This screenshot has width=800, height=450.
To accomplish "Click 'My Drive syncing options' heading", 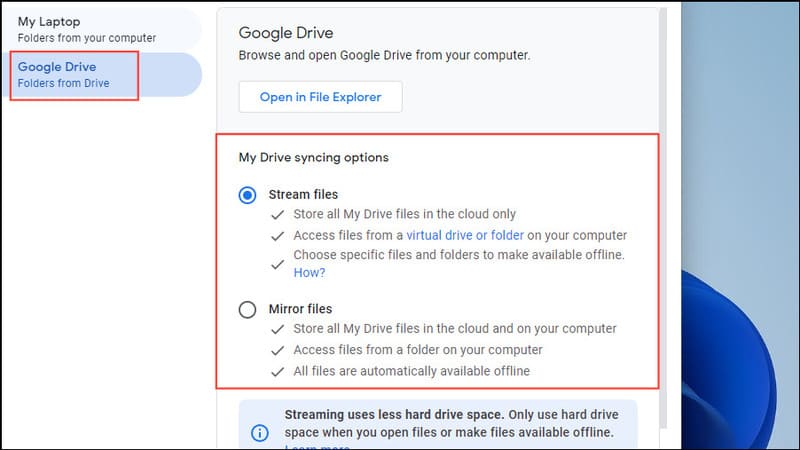I will coord(314,157).
